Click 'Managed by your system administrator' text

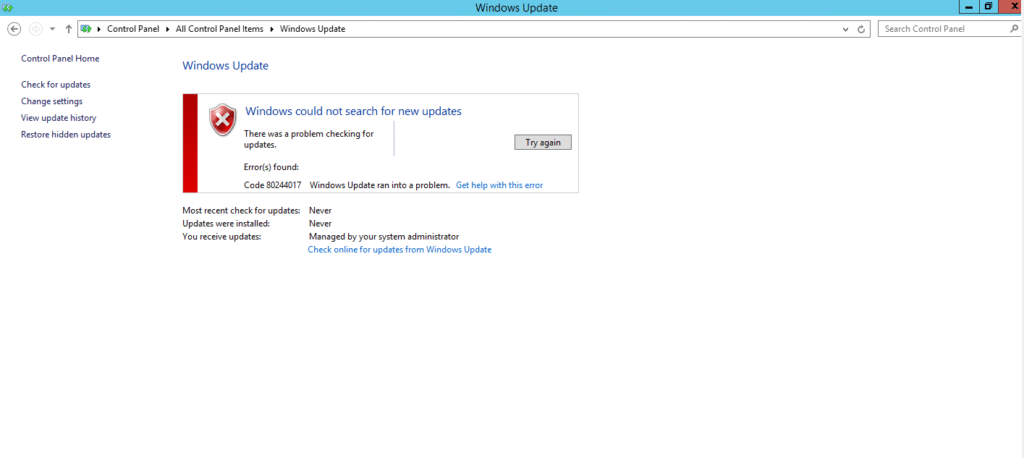384,237
